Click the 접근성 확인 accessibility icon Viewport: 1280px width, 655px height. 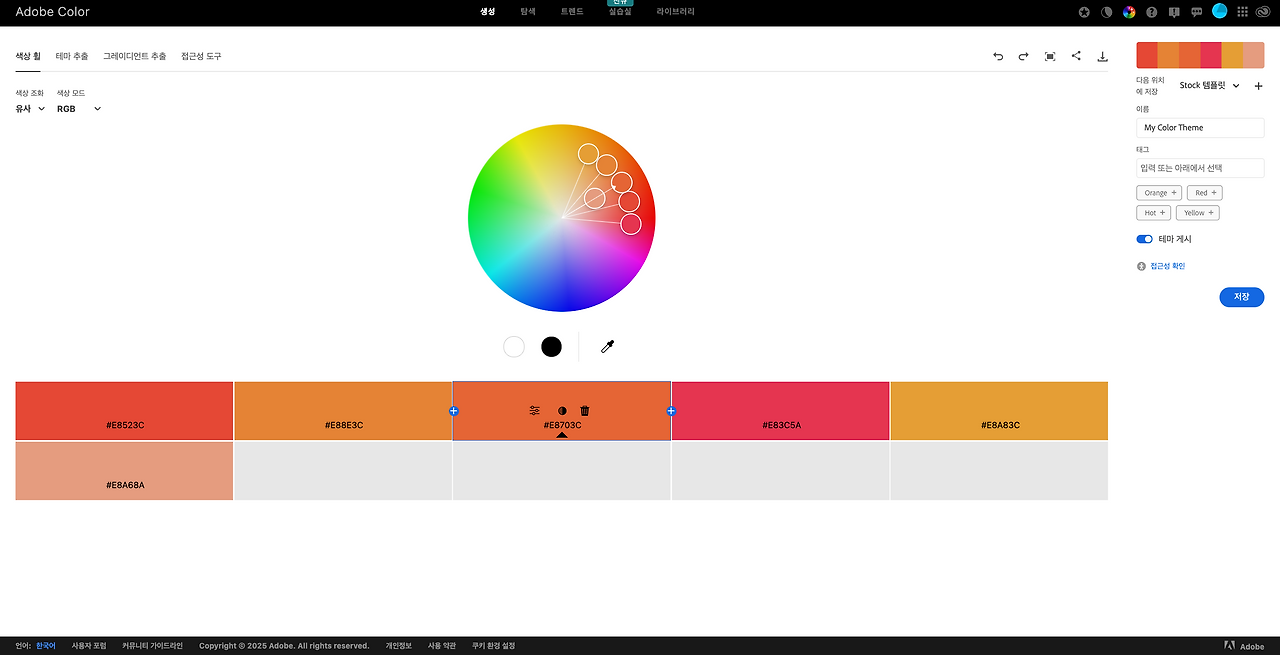(x=1141, y=266)
